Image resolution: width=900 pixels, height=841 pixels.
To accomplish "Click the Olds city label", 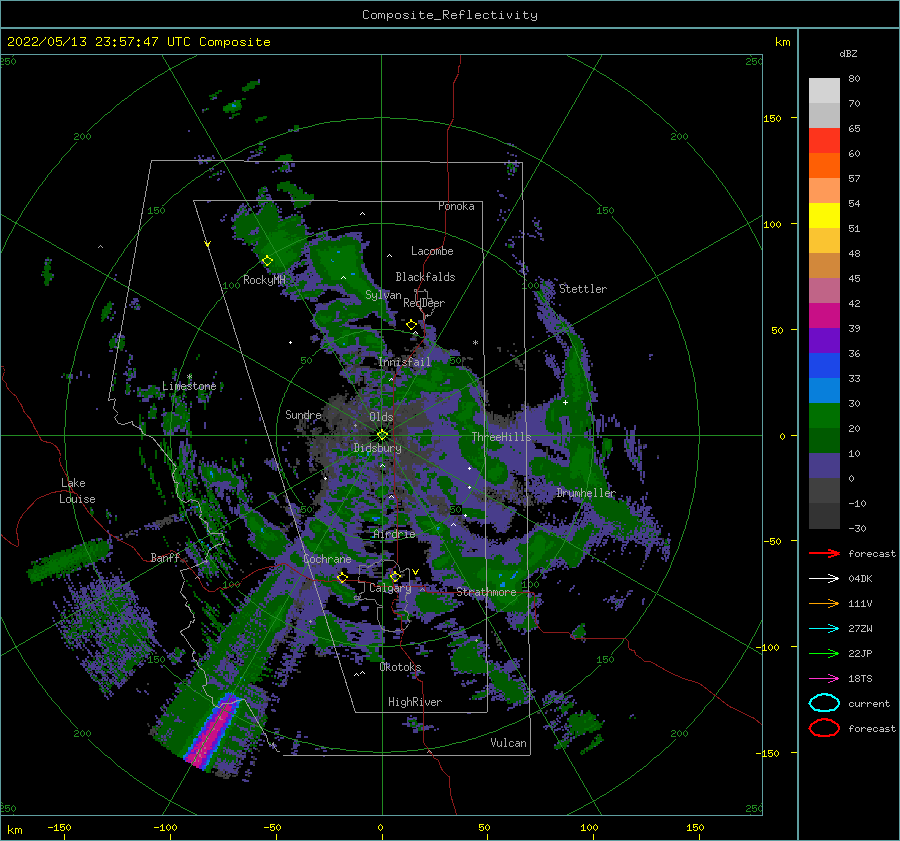I will pos(381,417).
